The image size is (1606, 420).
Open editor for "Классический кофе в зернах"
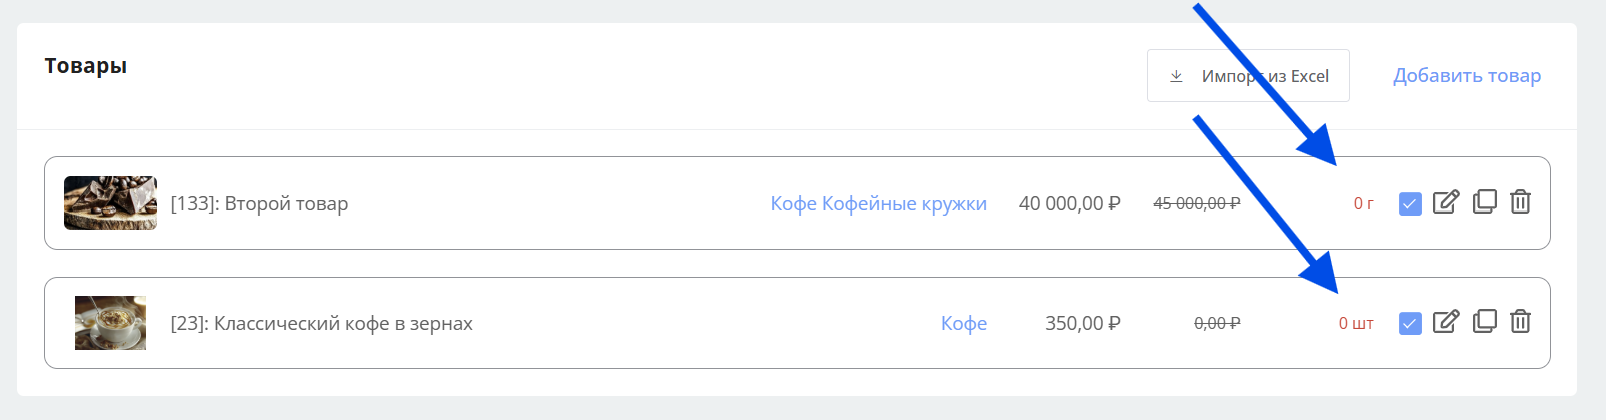(1446, 322)
